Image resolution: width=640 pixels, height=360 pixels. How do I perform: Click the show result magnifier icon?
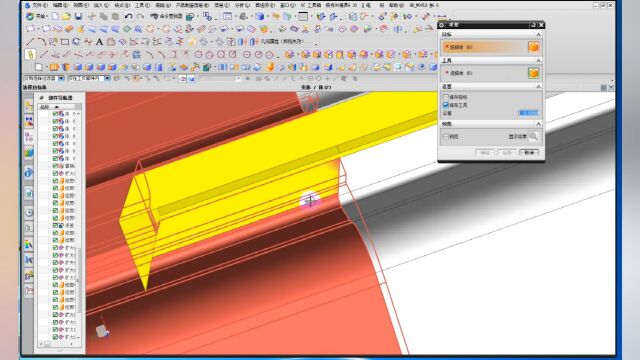533,136
